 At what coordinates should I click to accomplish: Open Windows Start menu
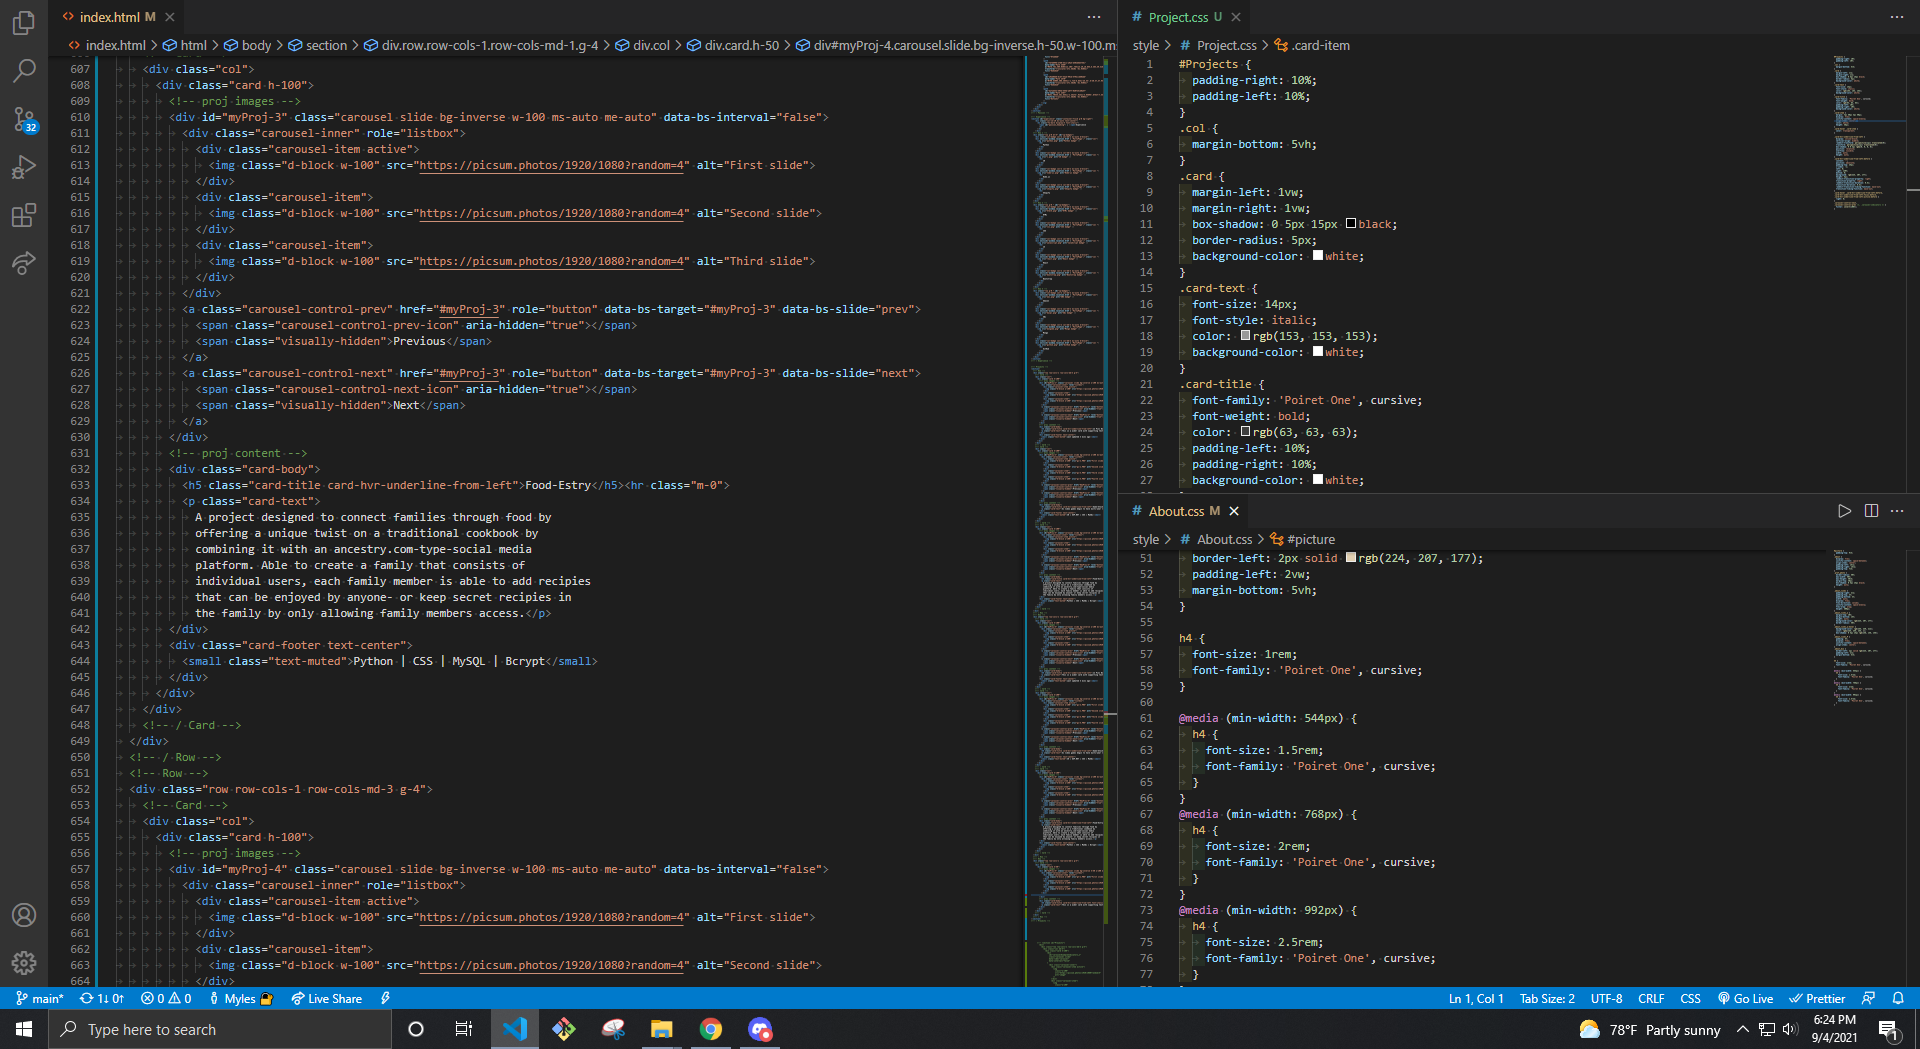24,1029
